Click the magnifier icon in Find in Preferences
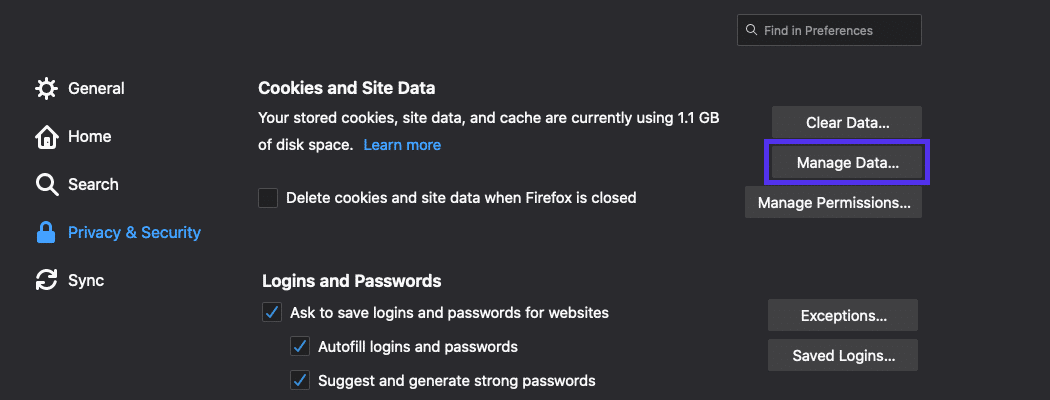 (751, 31)
